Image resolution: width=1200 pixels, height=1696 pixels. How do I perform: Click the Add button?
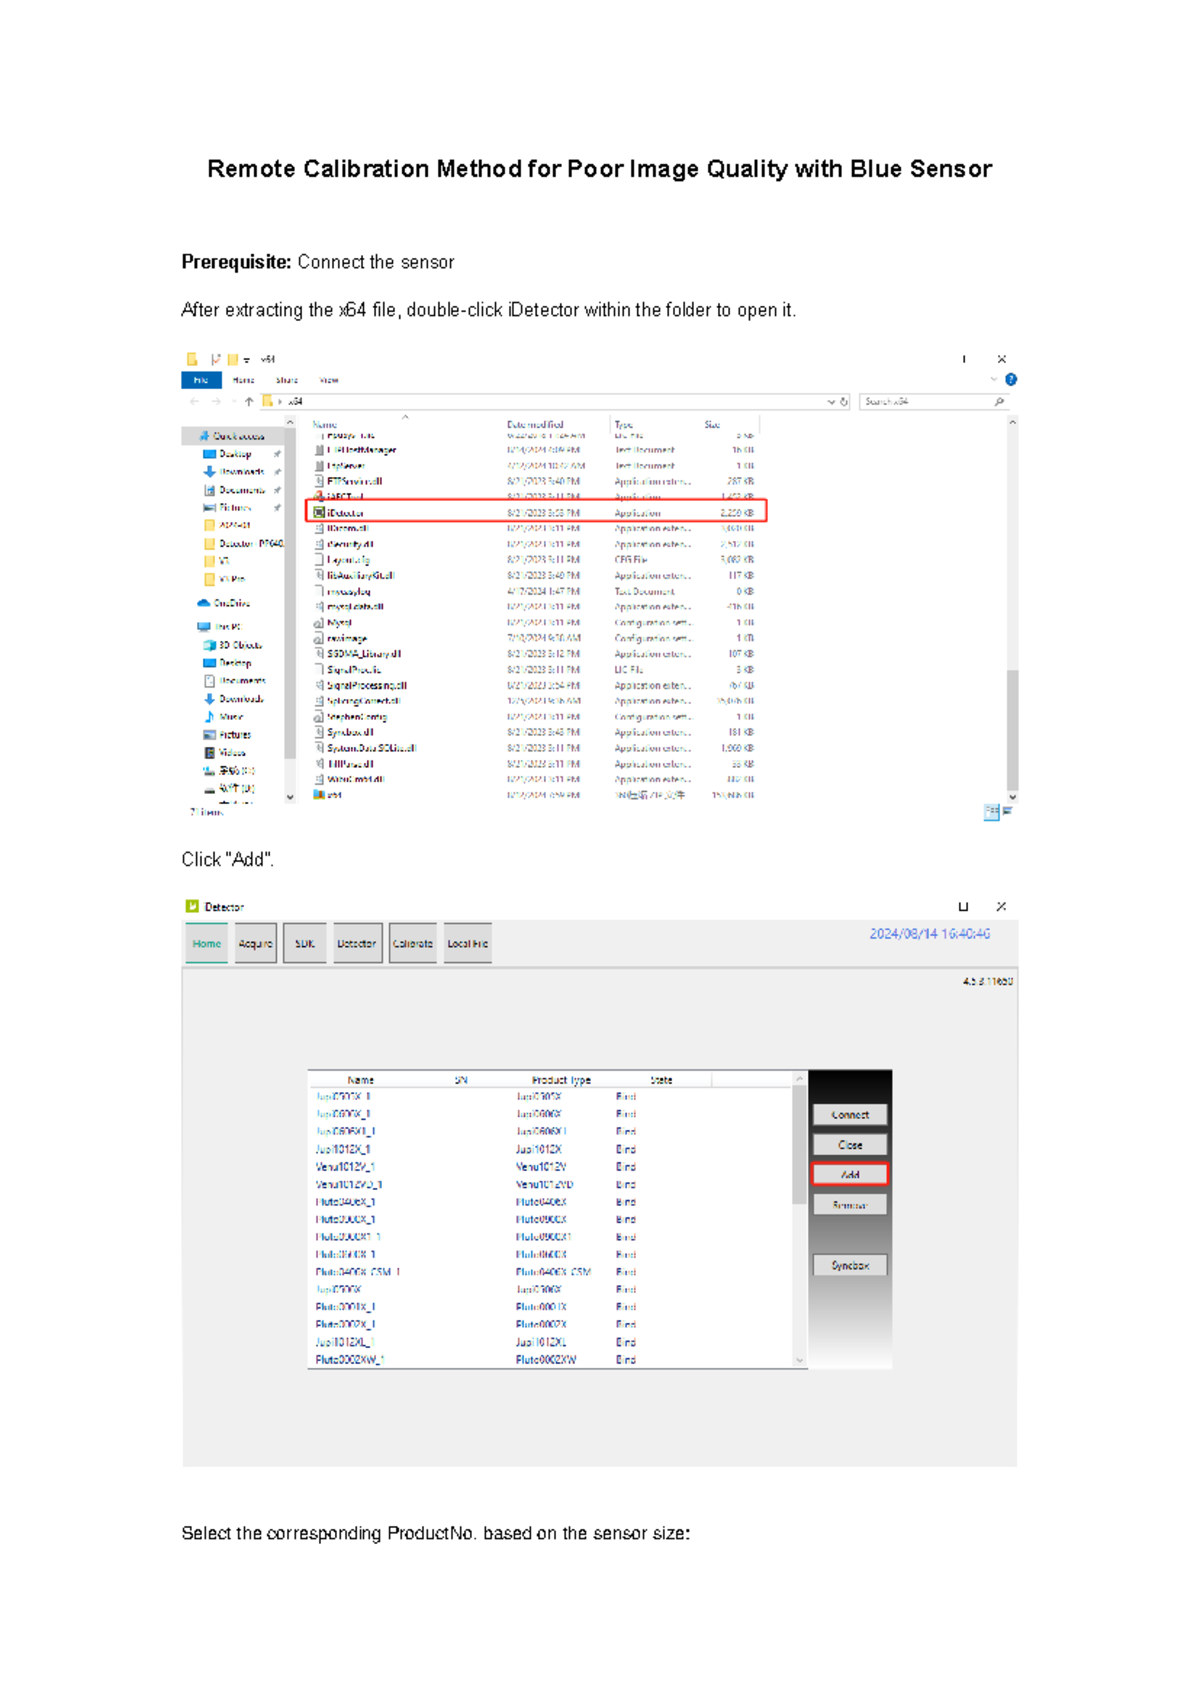click(850, 1175)
